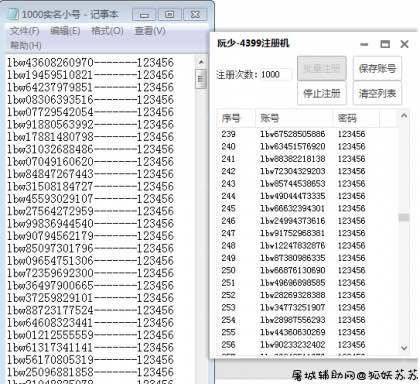Click Notepad line lbw84847267443

point(90,174)
